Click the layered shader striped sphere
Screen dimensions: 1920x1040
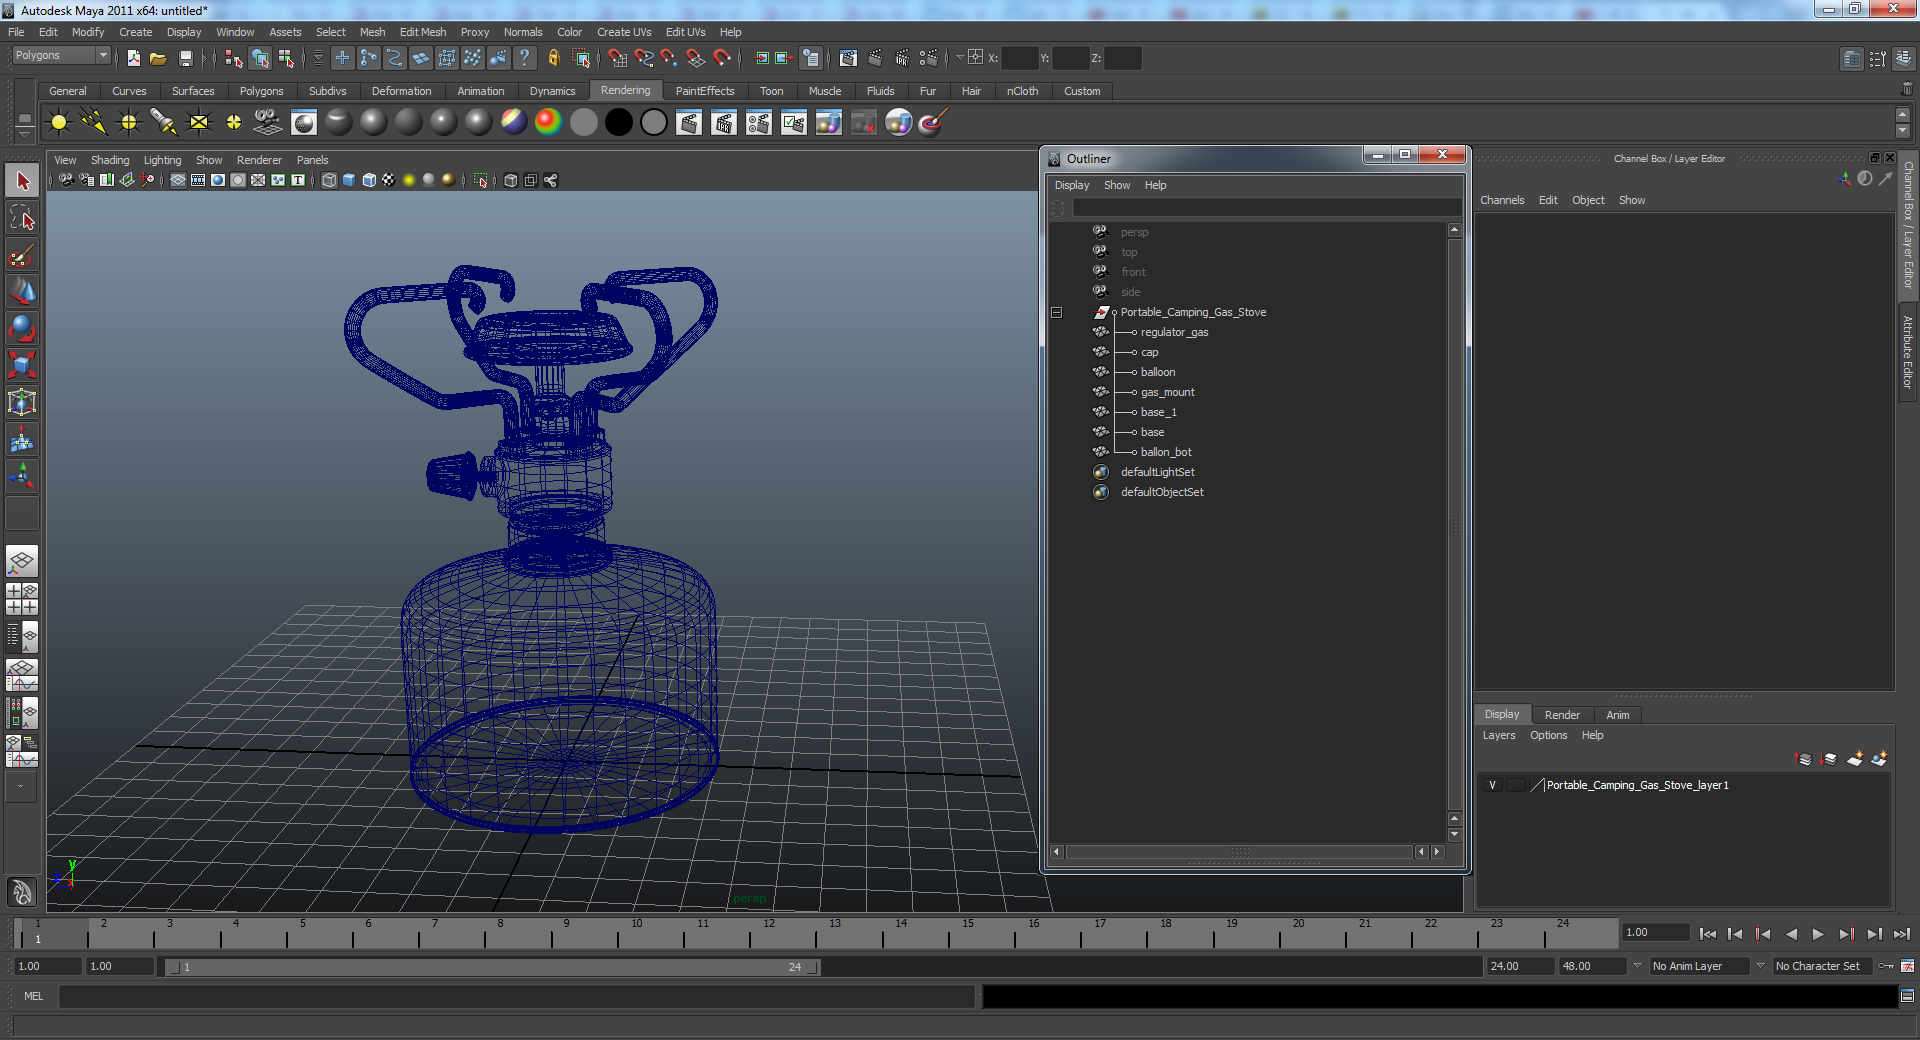click(x=514, y=123)
